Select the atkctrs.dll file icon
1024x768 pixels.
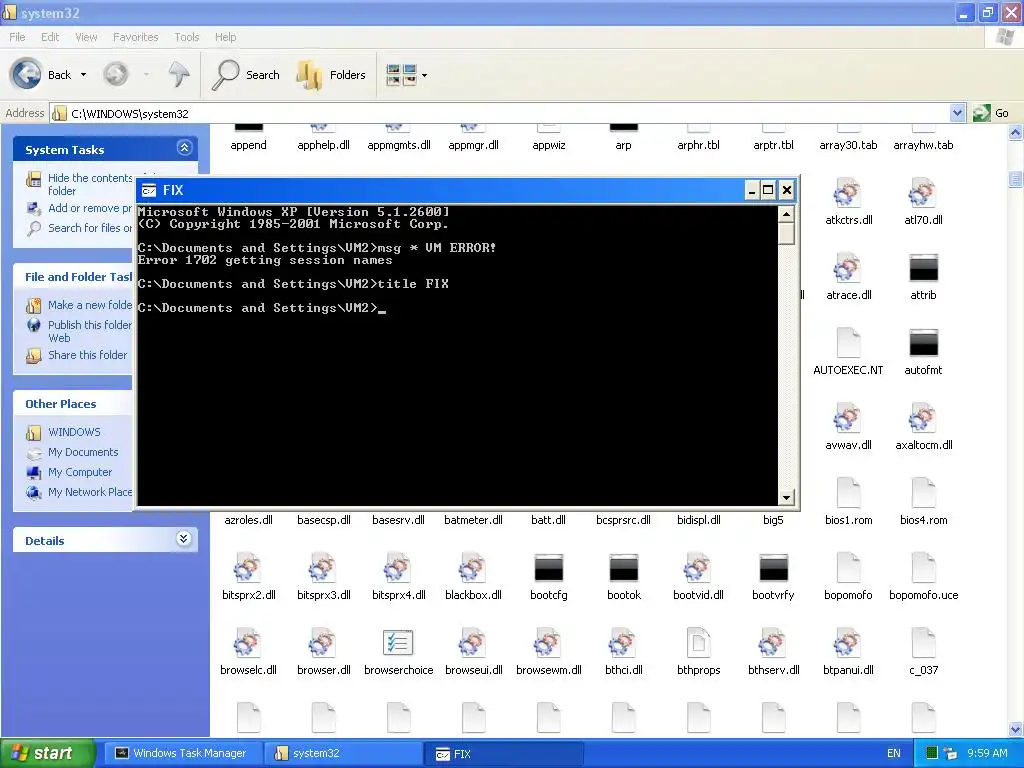coord(848,194)
